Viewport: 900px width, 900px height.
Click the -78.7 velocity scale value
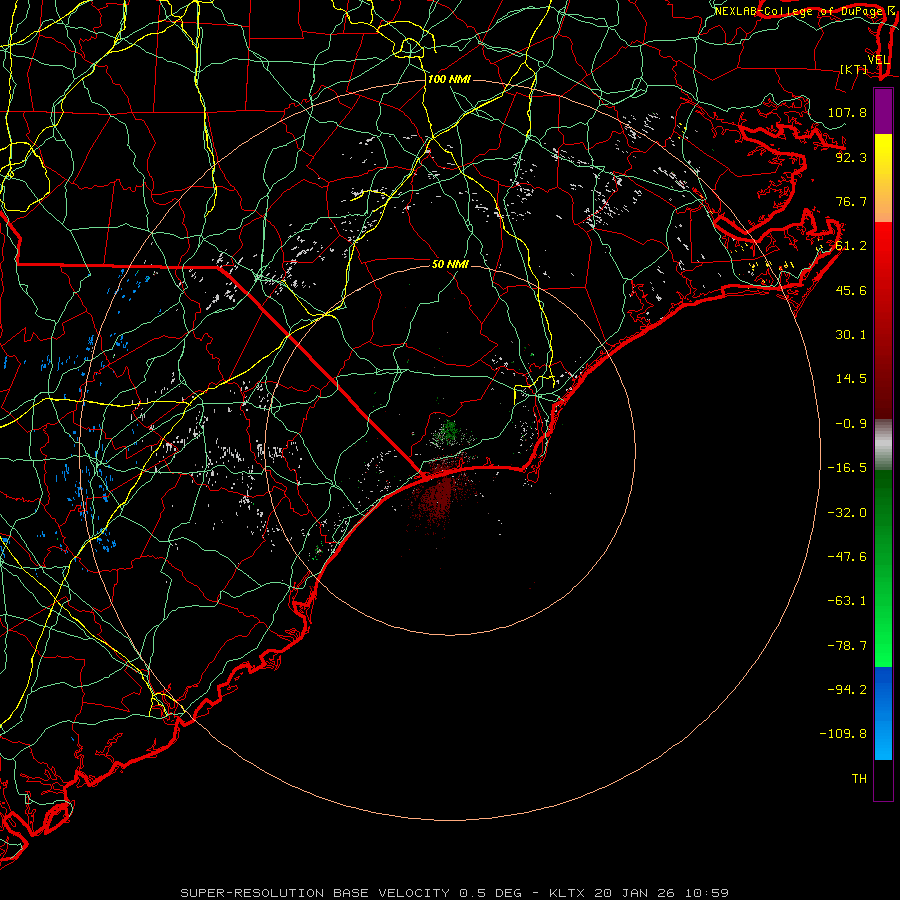click(x=847, y=646)
